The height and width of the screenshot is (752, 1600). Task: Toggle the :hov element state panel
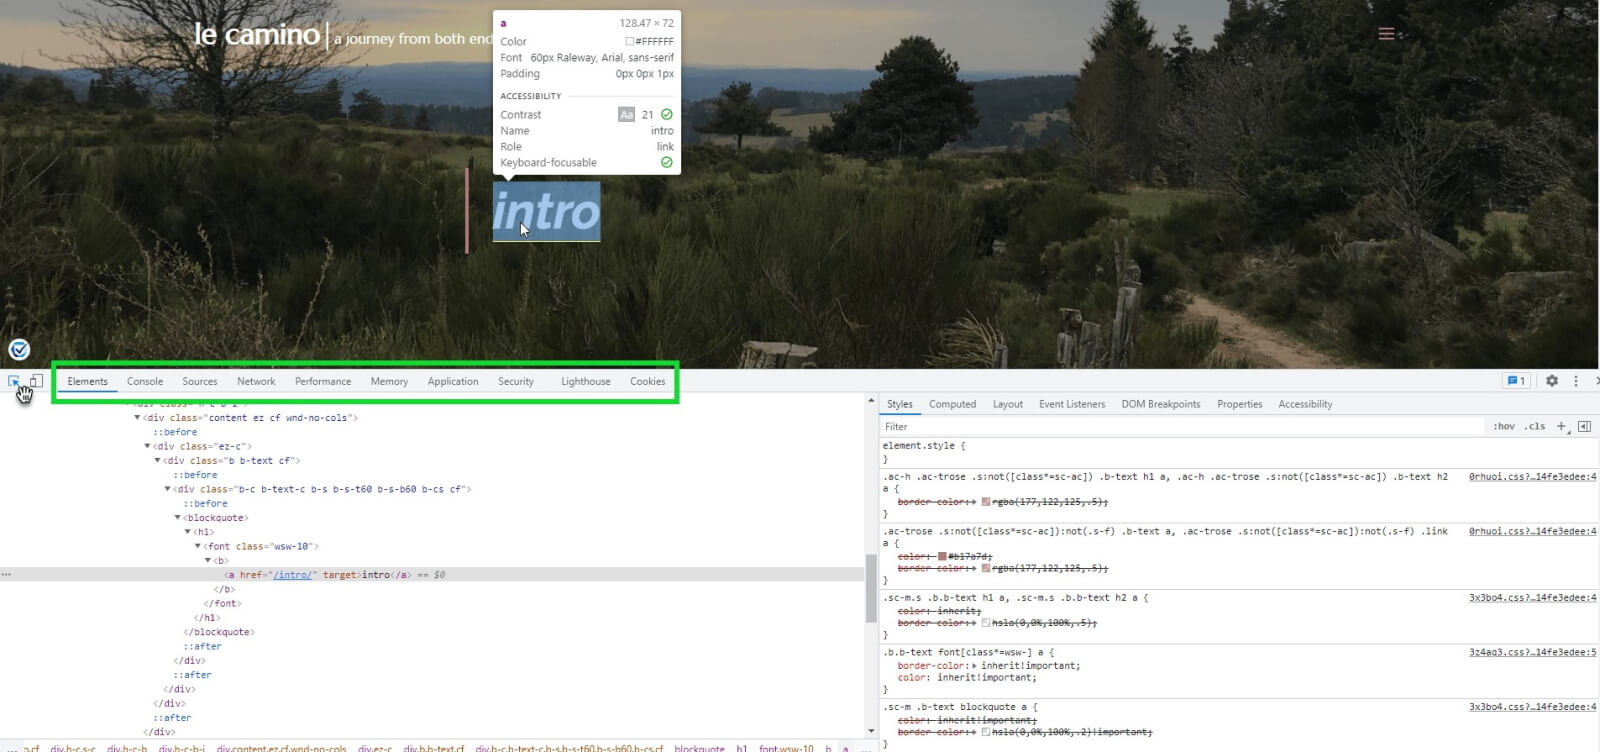click(1504, 426)
